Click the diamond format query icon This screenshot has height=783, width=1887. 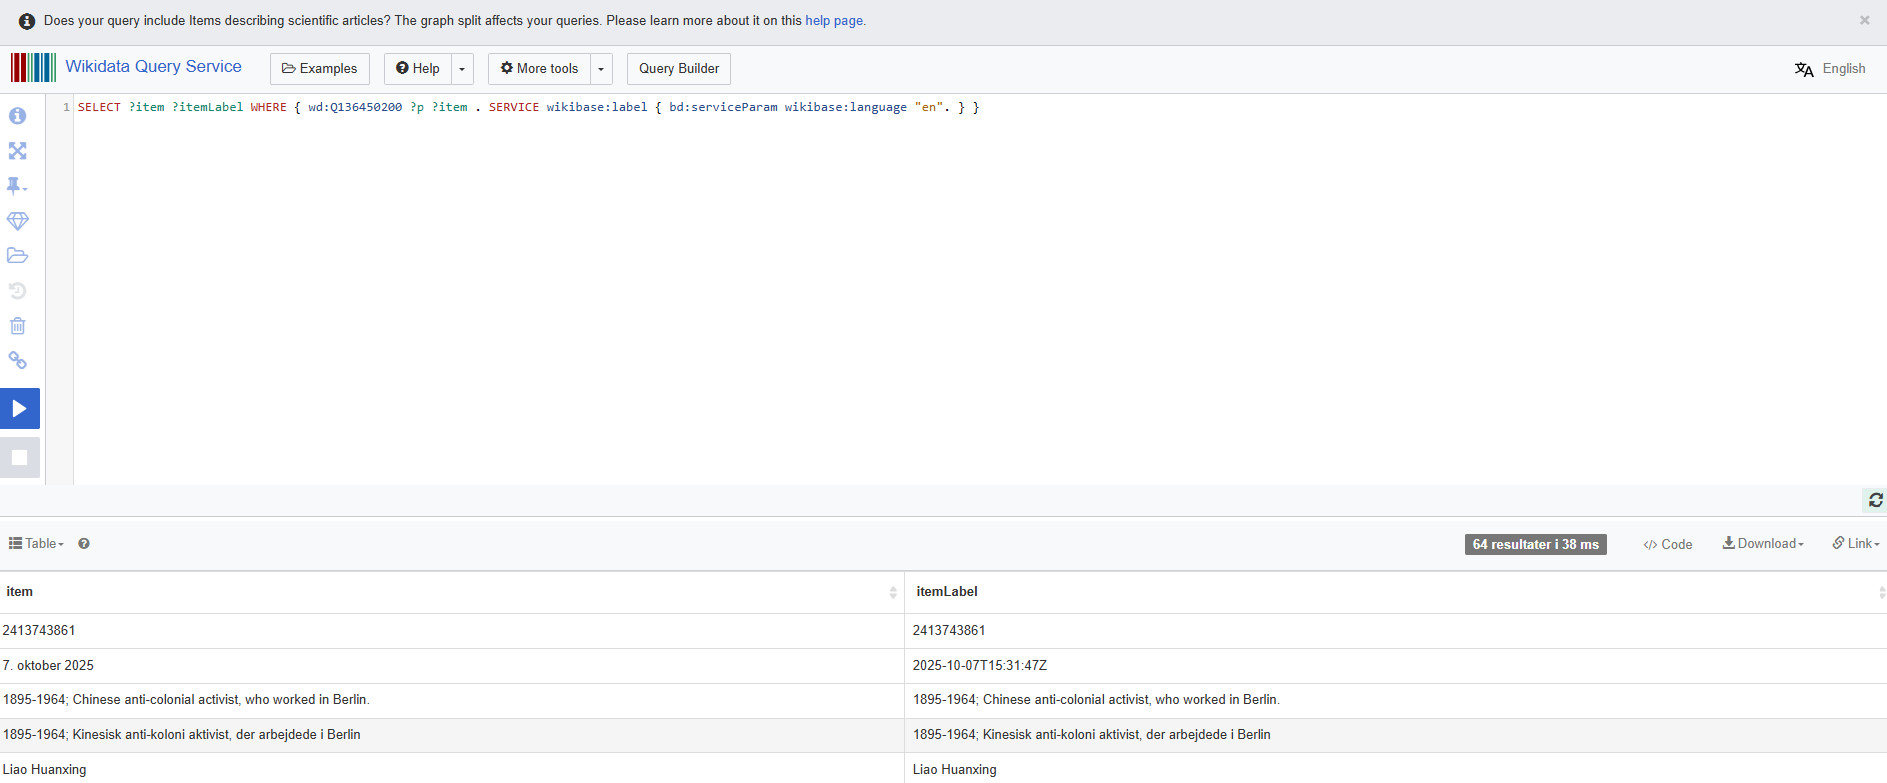tap(17, 221)
